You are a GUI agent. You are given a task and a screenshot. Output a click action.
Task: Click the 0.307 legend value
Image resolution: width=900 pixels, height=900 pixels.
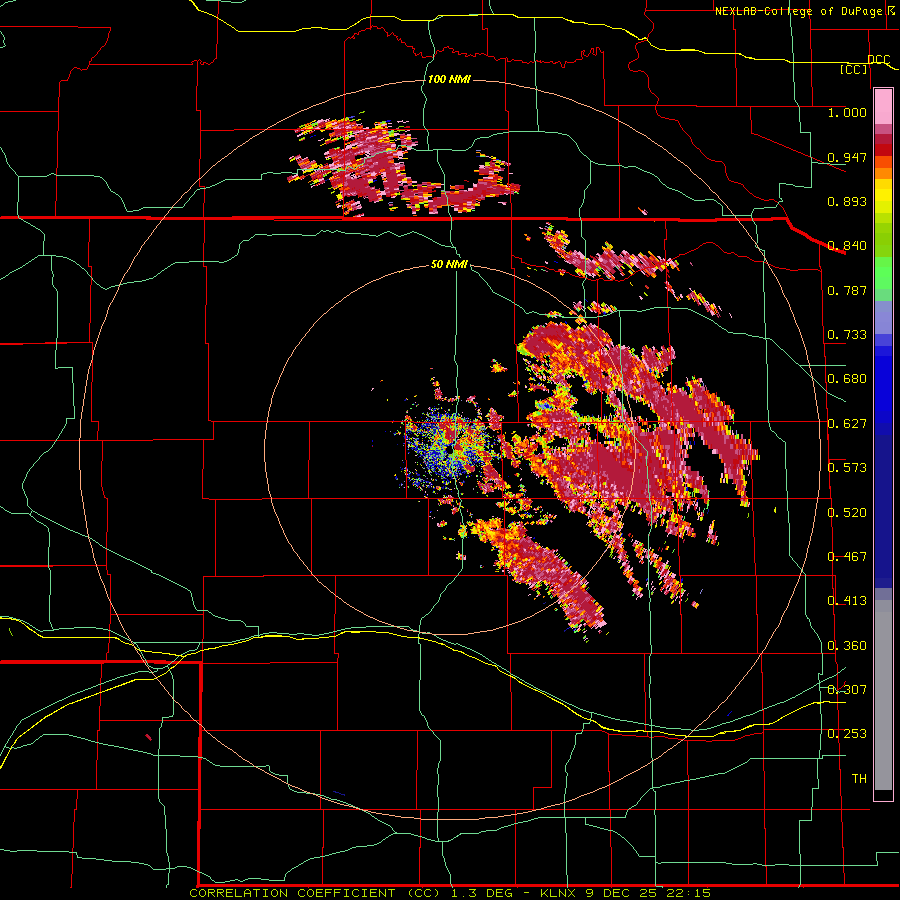coord(847,690)
